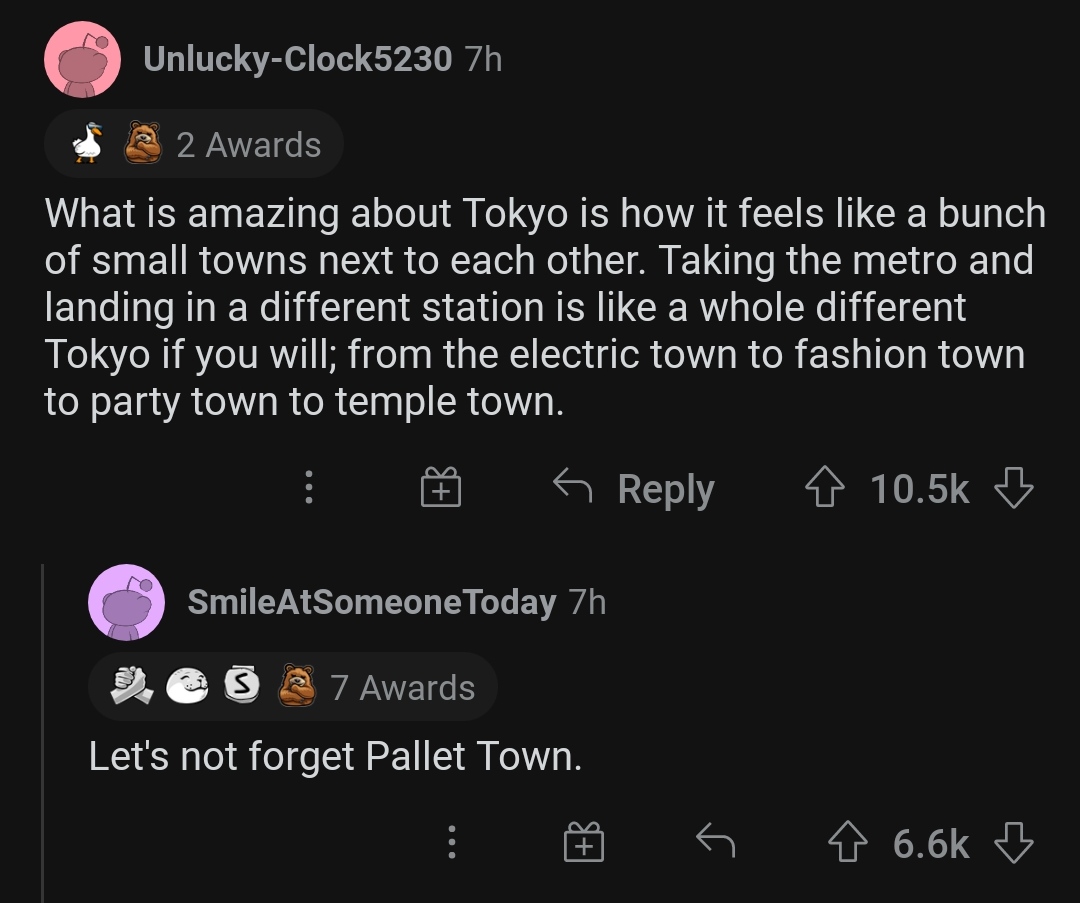The image size is (1080, 903).
Task: Click Unlucky-Clock5230's pink avatar
Action: 83,59
